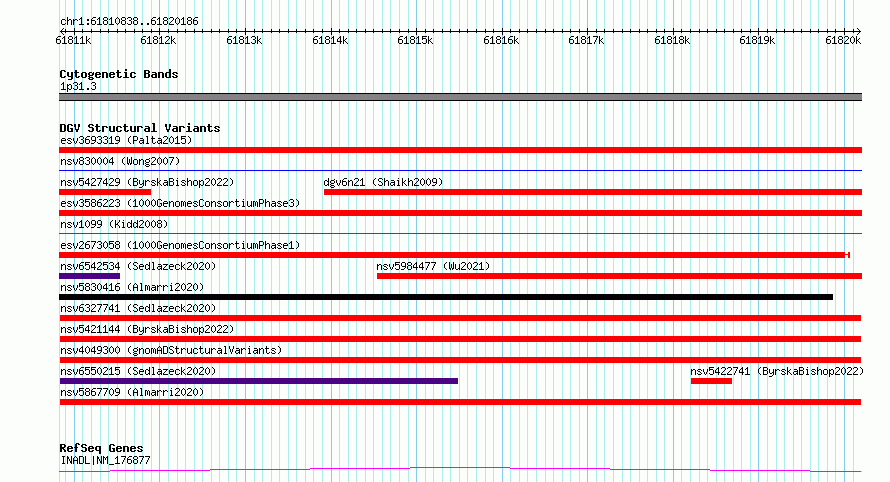
Task: Click the RefSeq Genes track heading
Action: (x=101, y=448)
